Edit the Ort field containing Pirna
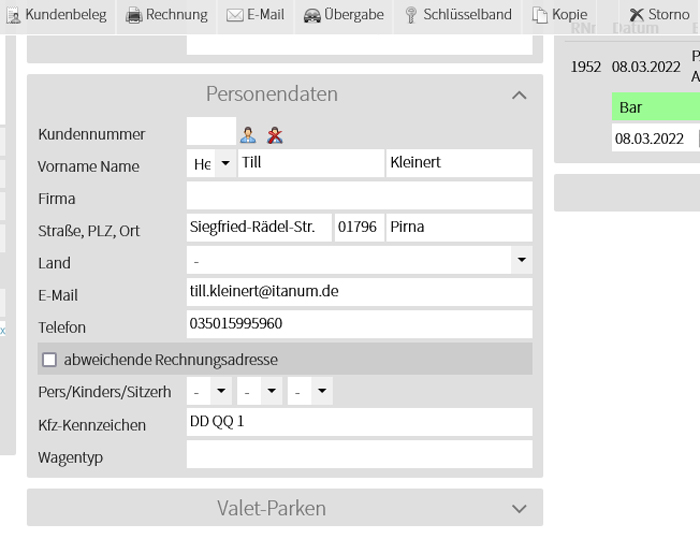This screenshot has width=700, height=539. tap(459, 228)
